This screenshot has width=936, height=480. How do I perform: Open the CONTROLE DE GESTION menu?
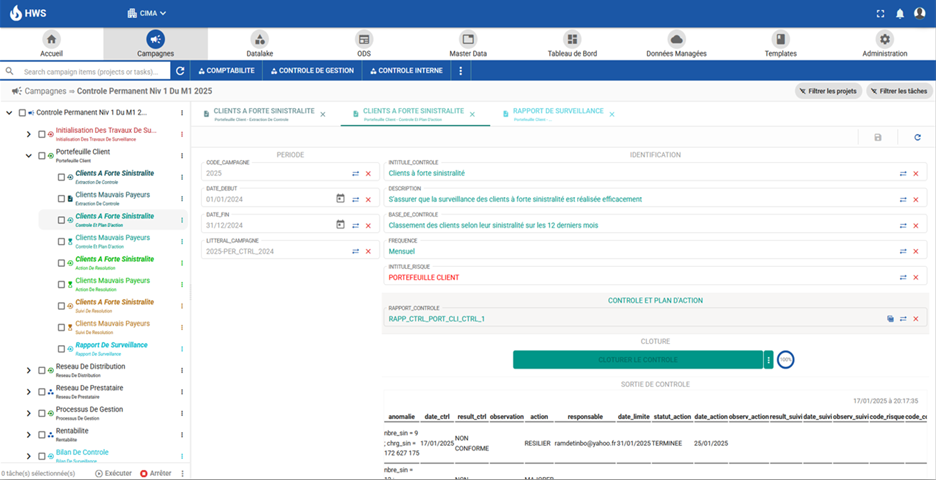312,71
